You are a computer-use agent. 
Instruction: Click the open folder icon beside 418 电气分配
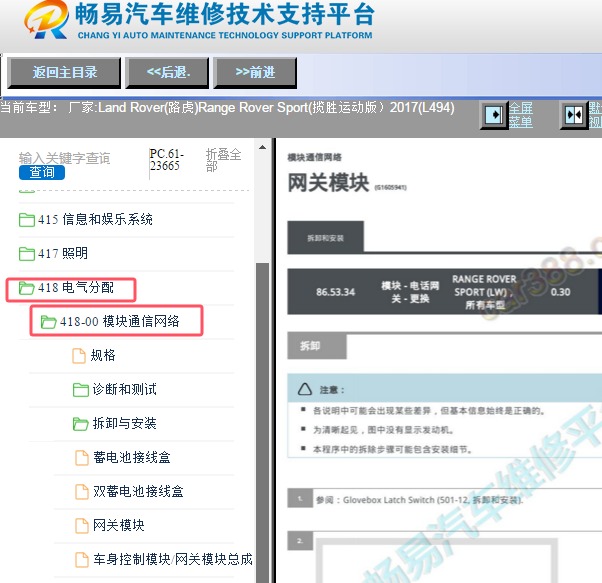coord(26,287)
